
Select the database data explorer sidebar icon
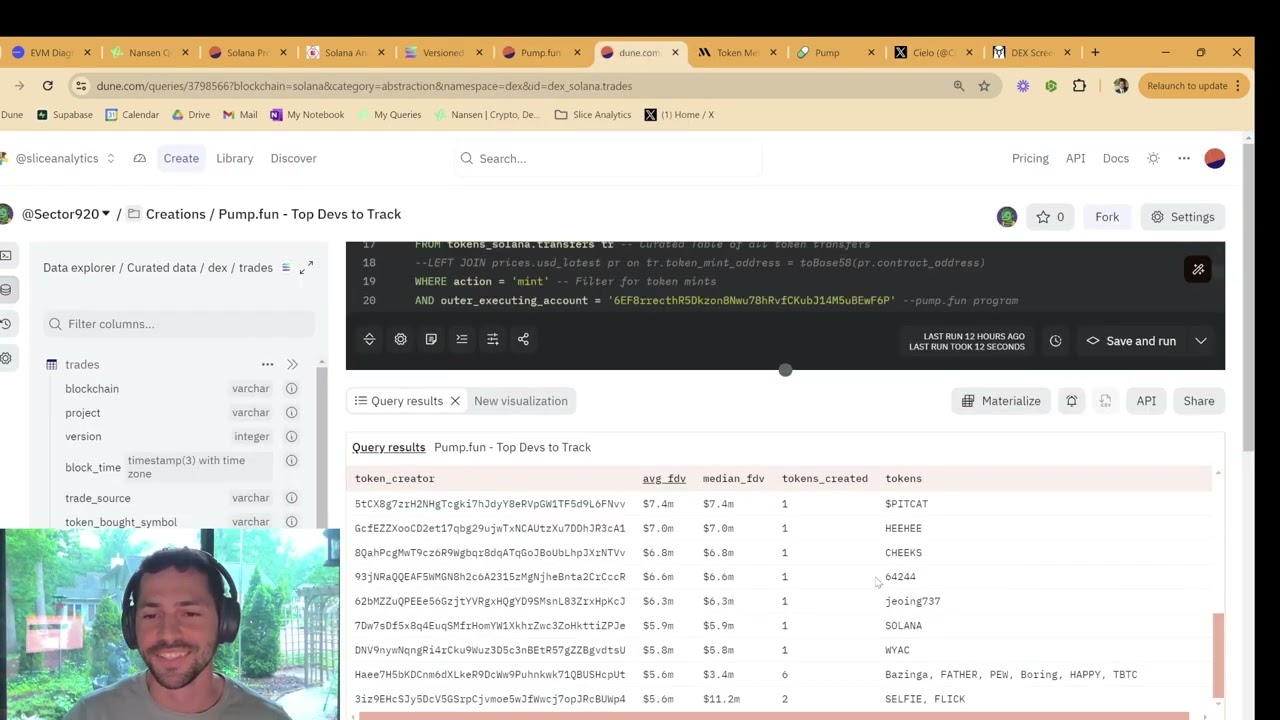(x=5, y=290)
